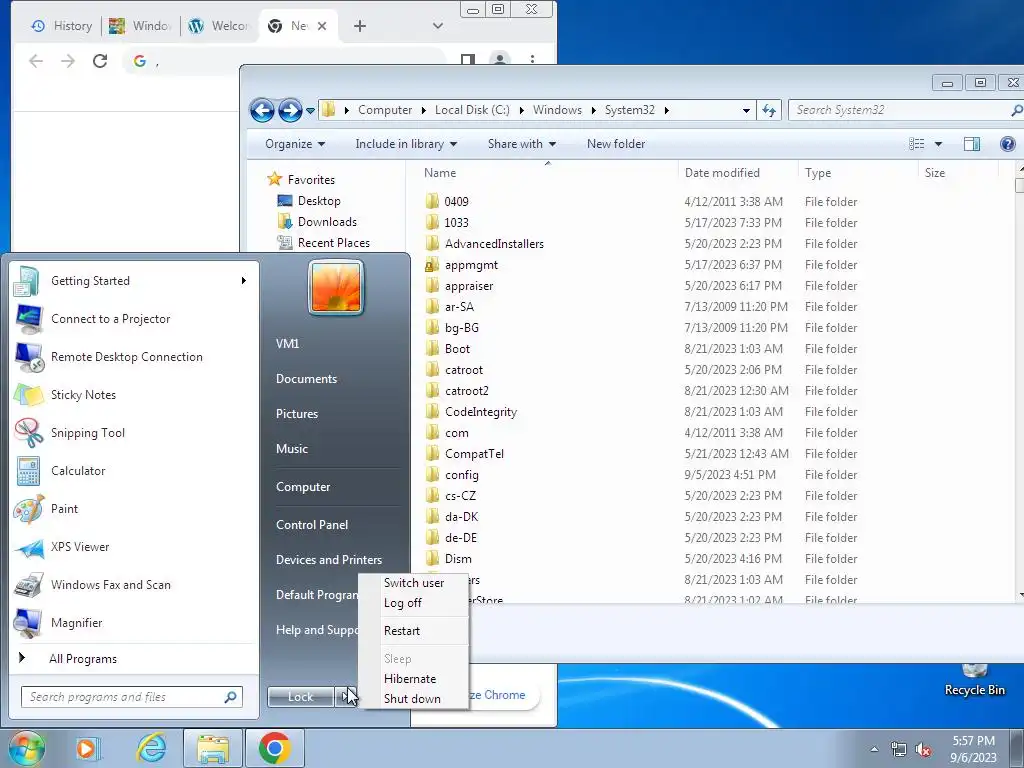Launch Calculator from Start menu
Screen dimensions: 1024x768
(x=134, y=471)
